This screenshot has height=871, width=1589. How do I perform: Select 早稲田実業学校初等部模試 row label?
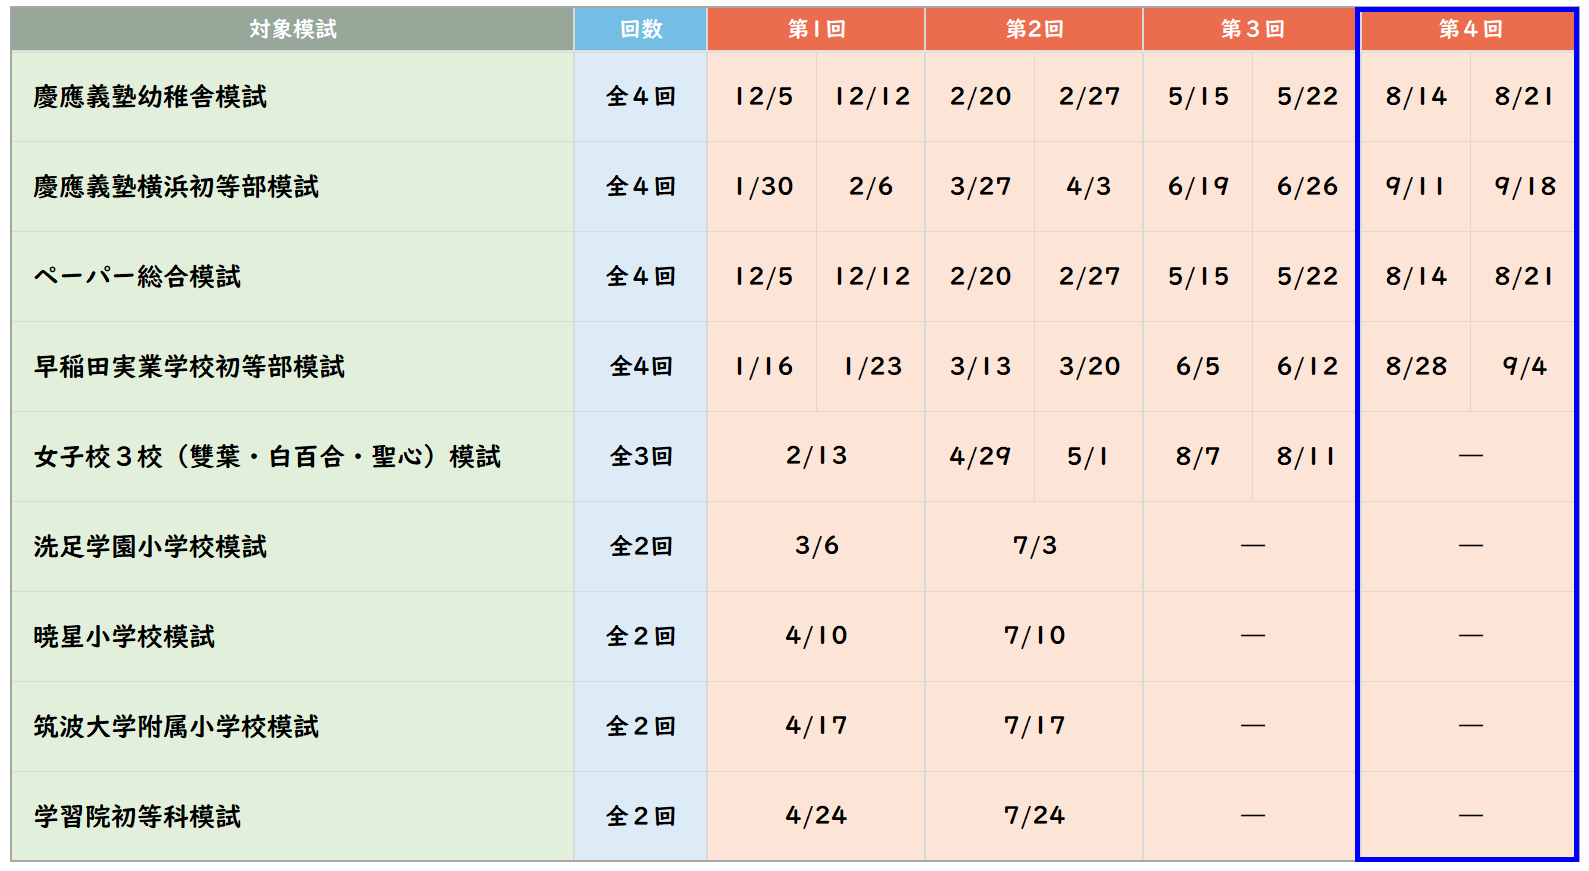point(189,367)
